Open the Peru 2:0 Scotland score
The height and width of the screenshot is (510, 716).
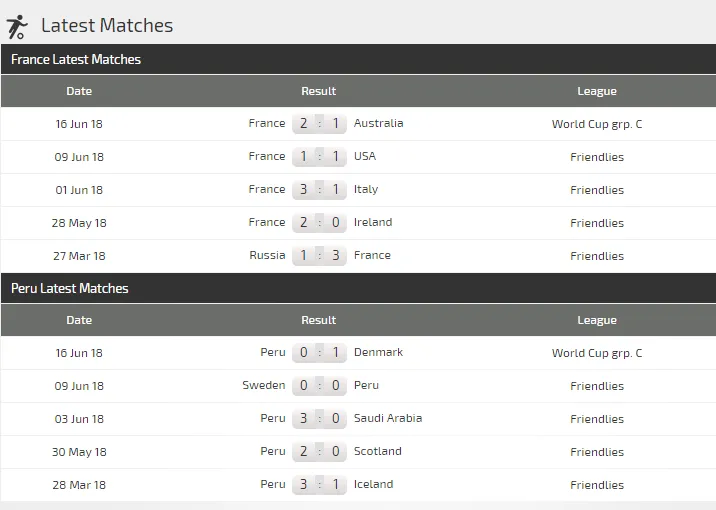pos(319,451)
